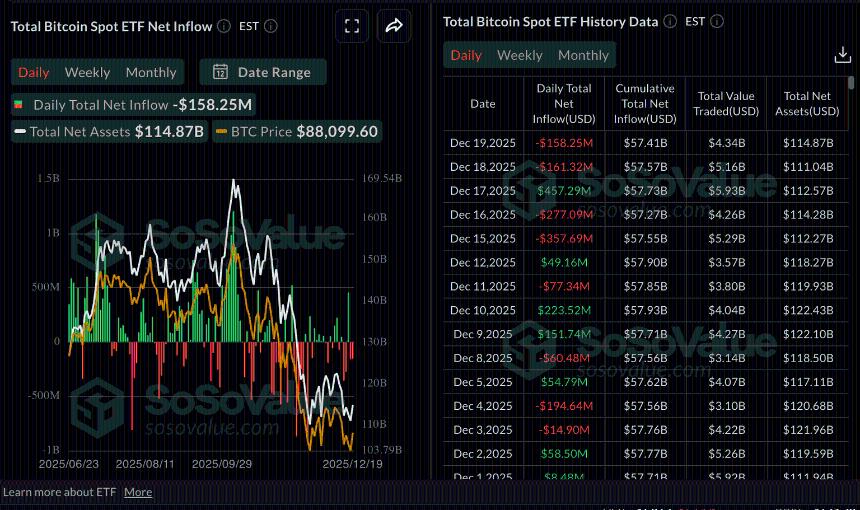The image size is (860, 510).
Task: Switch chart to Monthly view
Action: [x=151, y=72]
